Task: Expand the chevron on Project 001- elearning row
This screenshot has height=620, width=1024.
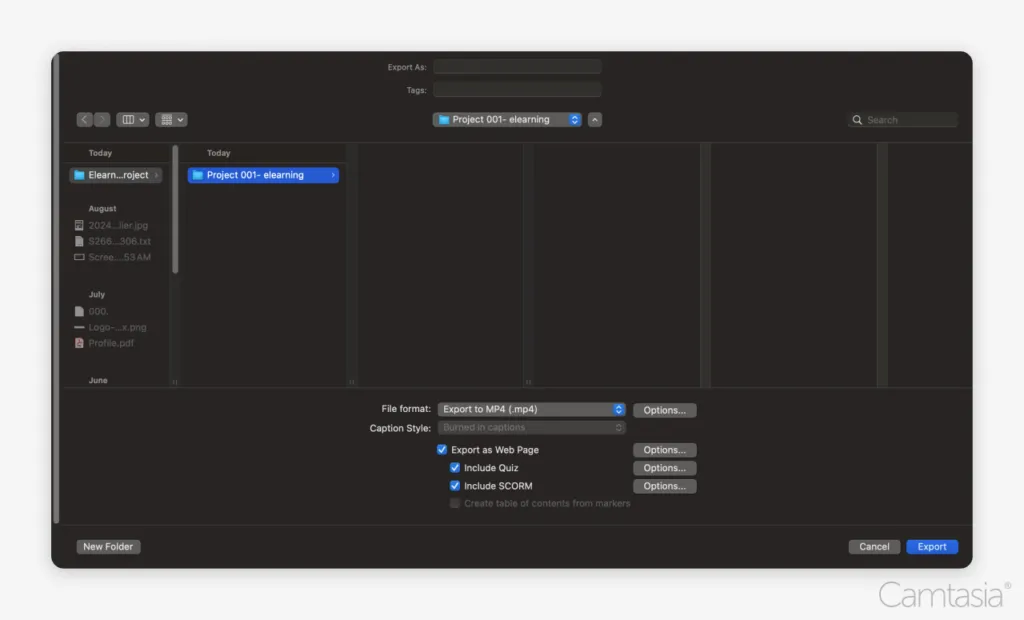Action: (333, 175)
